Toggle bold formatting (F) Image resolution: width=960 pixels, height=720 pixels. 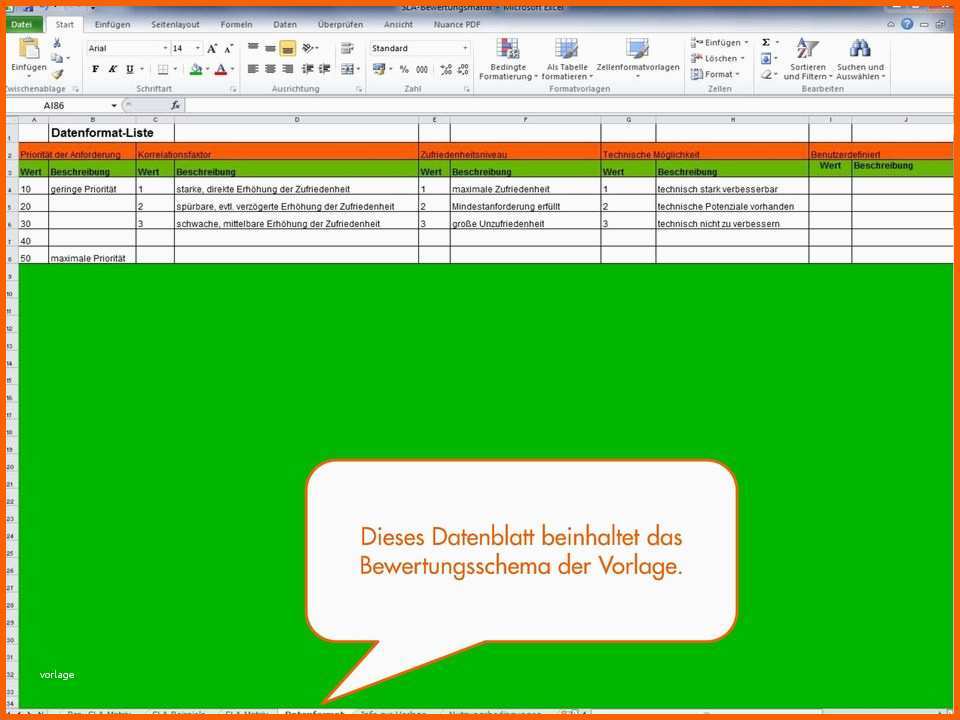tap(95, 70)
